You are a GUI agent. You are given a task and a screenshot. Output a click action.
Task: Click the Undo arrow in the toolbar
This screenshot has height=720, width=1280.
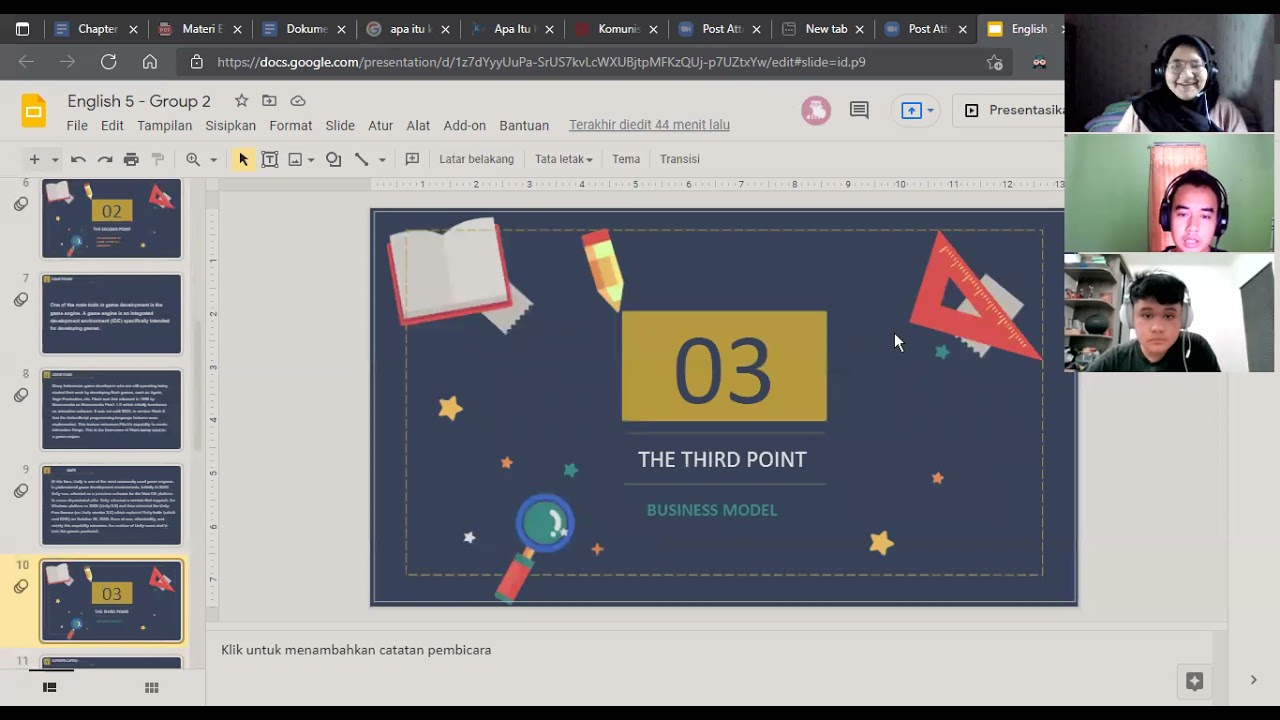[x=78, y=159]
